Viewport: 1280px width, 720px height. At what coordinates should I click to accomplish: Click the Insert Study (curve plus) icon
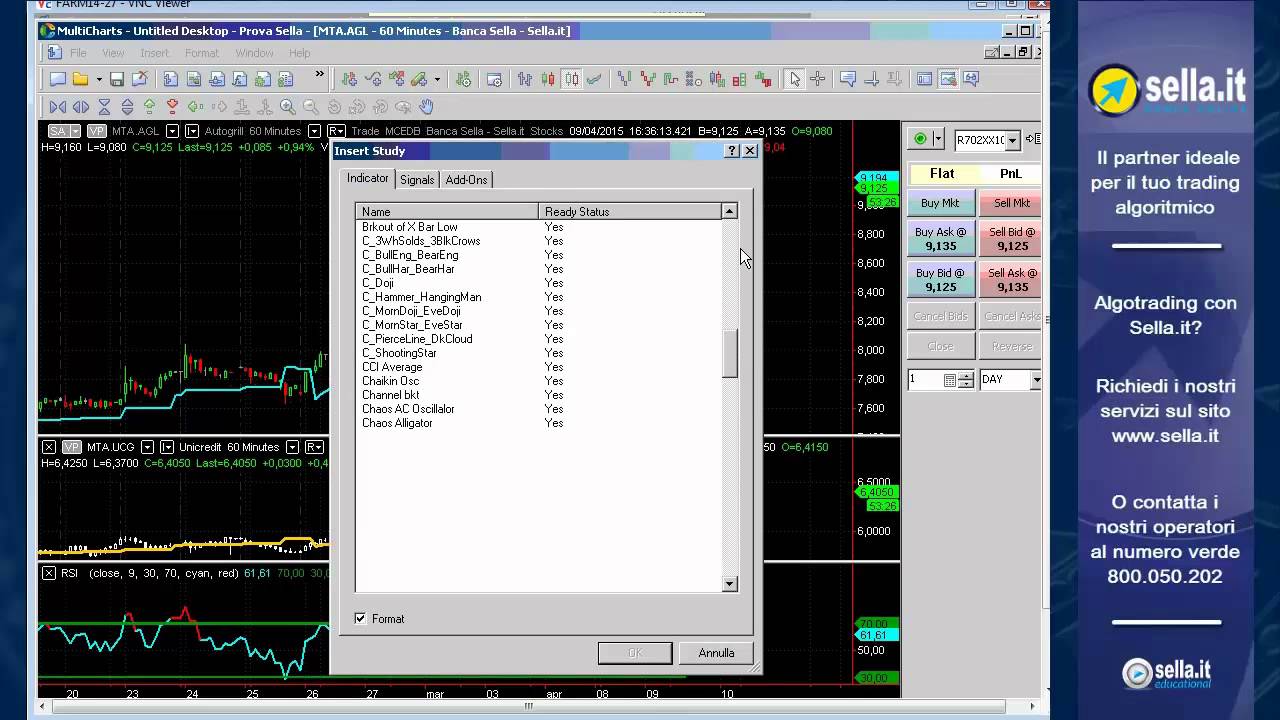373,79
